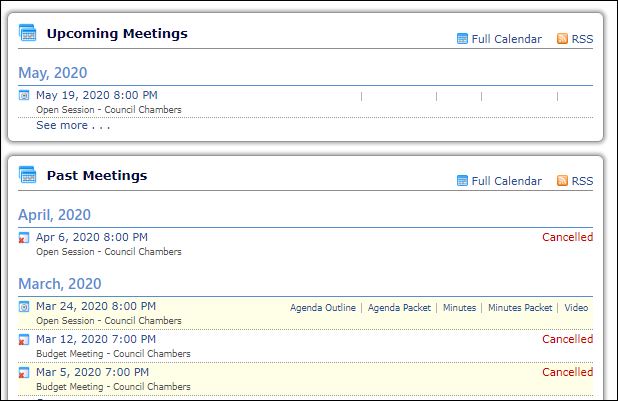Screen dimensions: 618x401
Task: Click the May 19, 2020 meeting icon
Action: coord(24,95)
